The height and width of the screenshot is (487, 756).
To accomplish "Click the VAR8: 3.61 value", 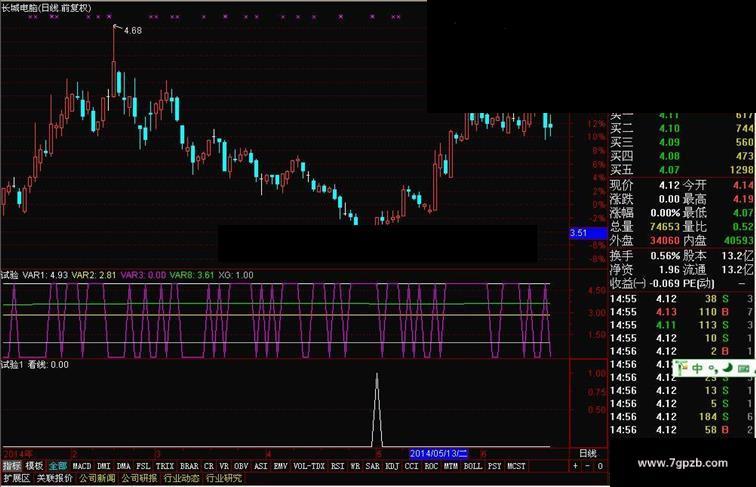I will click(192, 275).
